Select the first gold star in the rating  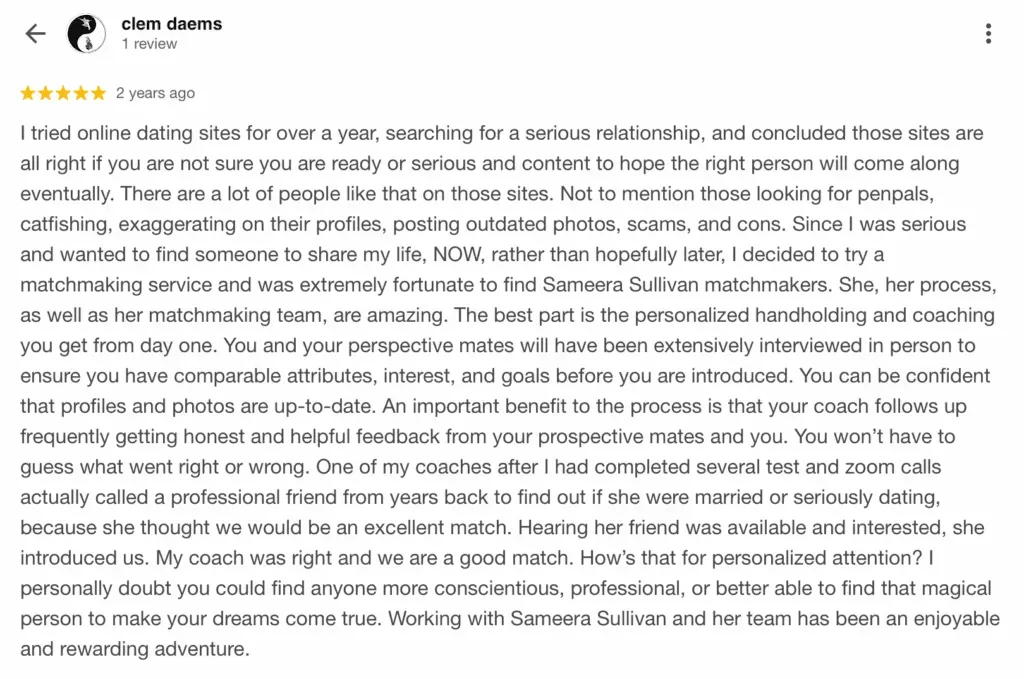pyautogui.click(x=27, y=92)
